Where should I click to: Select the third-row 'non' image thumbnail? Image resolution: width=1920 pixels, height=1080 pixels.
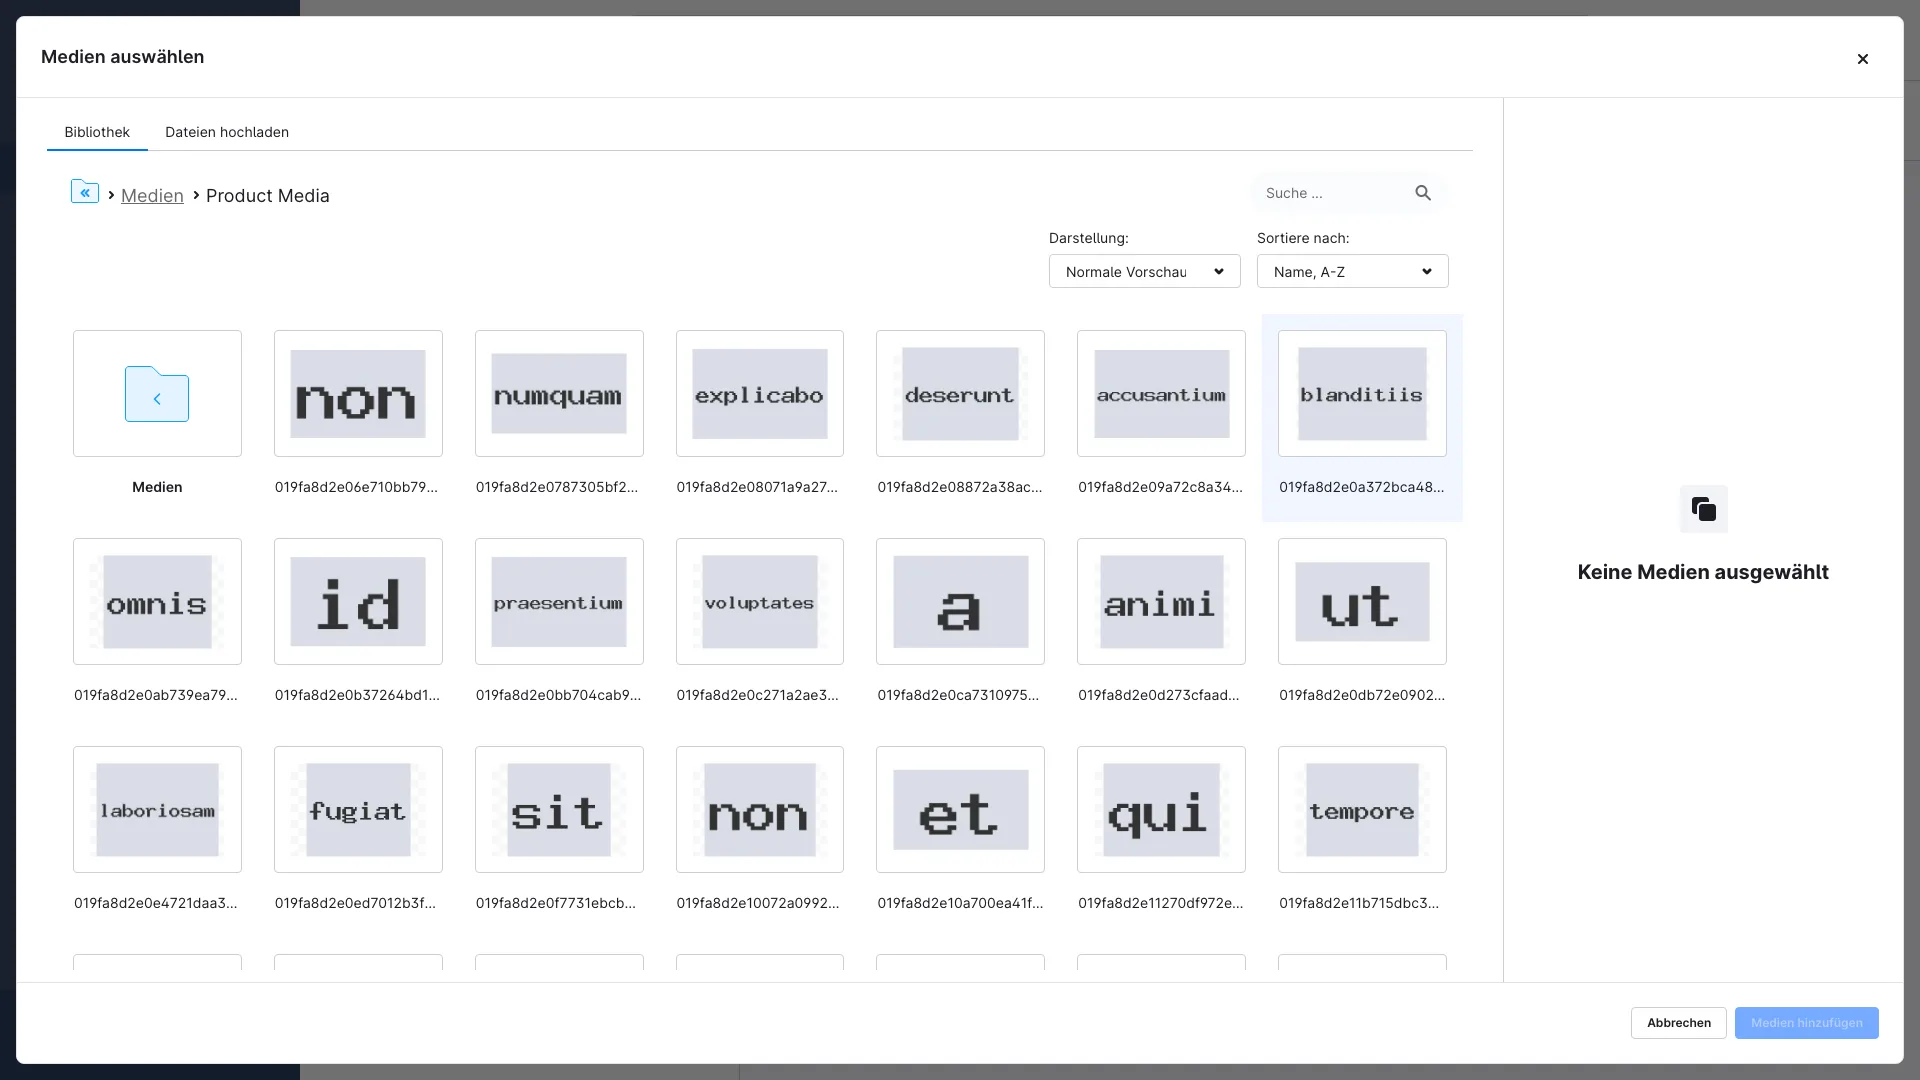(760, 810)
